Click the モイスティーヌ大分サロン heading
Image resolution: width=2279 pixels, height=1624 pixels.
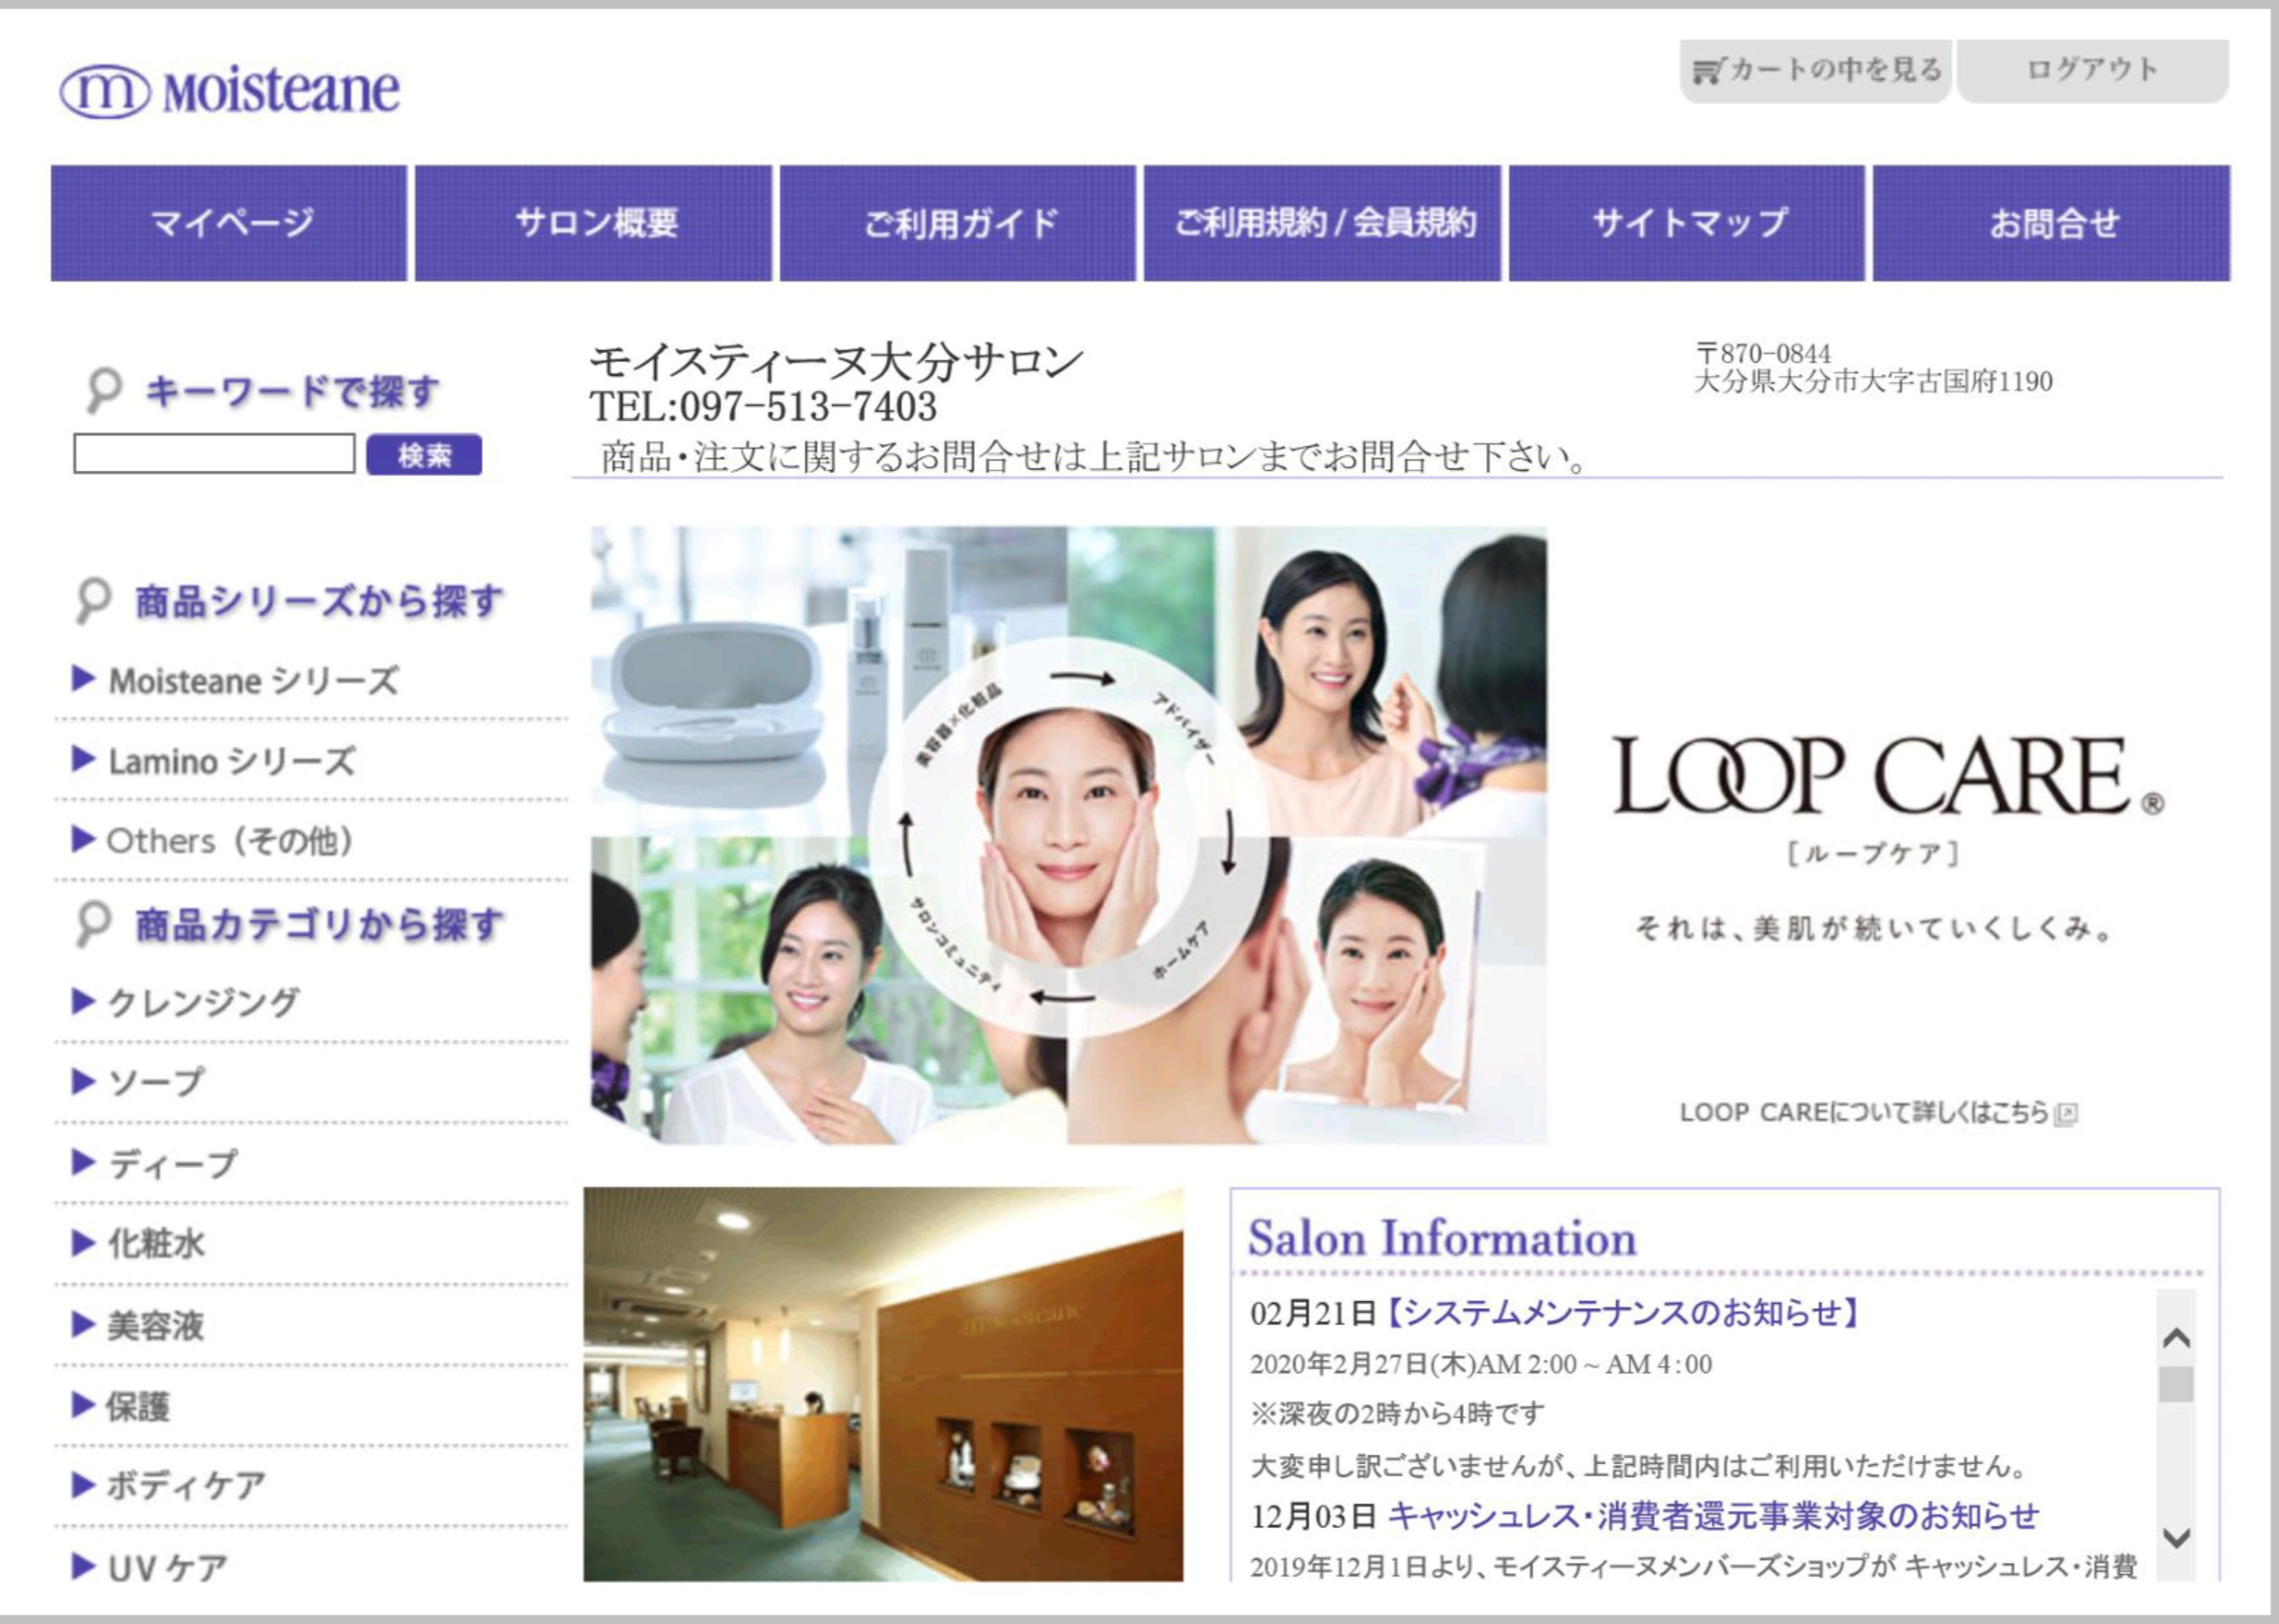click(837, 362)
